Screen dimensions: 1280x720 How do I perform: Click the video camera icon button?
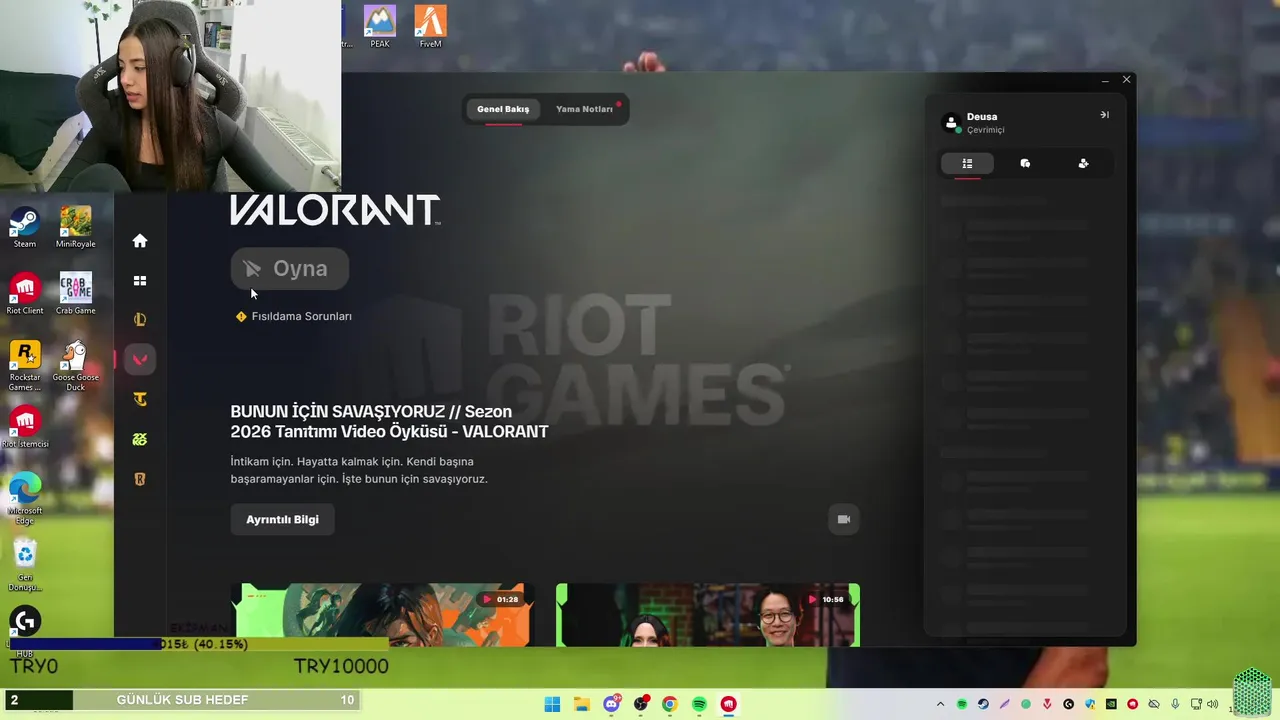[843, 519]
